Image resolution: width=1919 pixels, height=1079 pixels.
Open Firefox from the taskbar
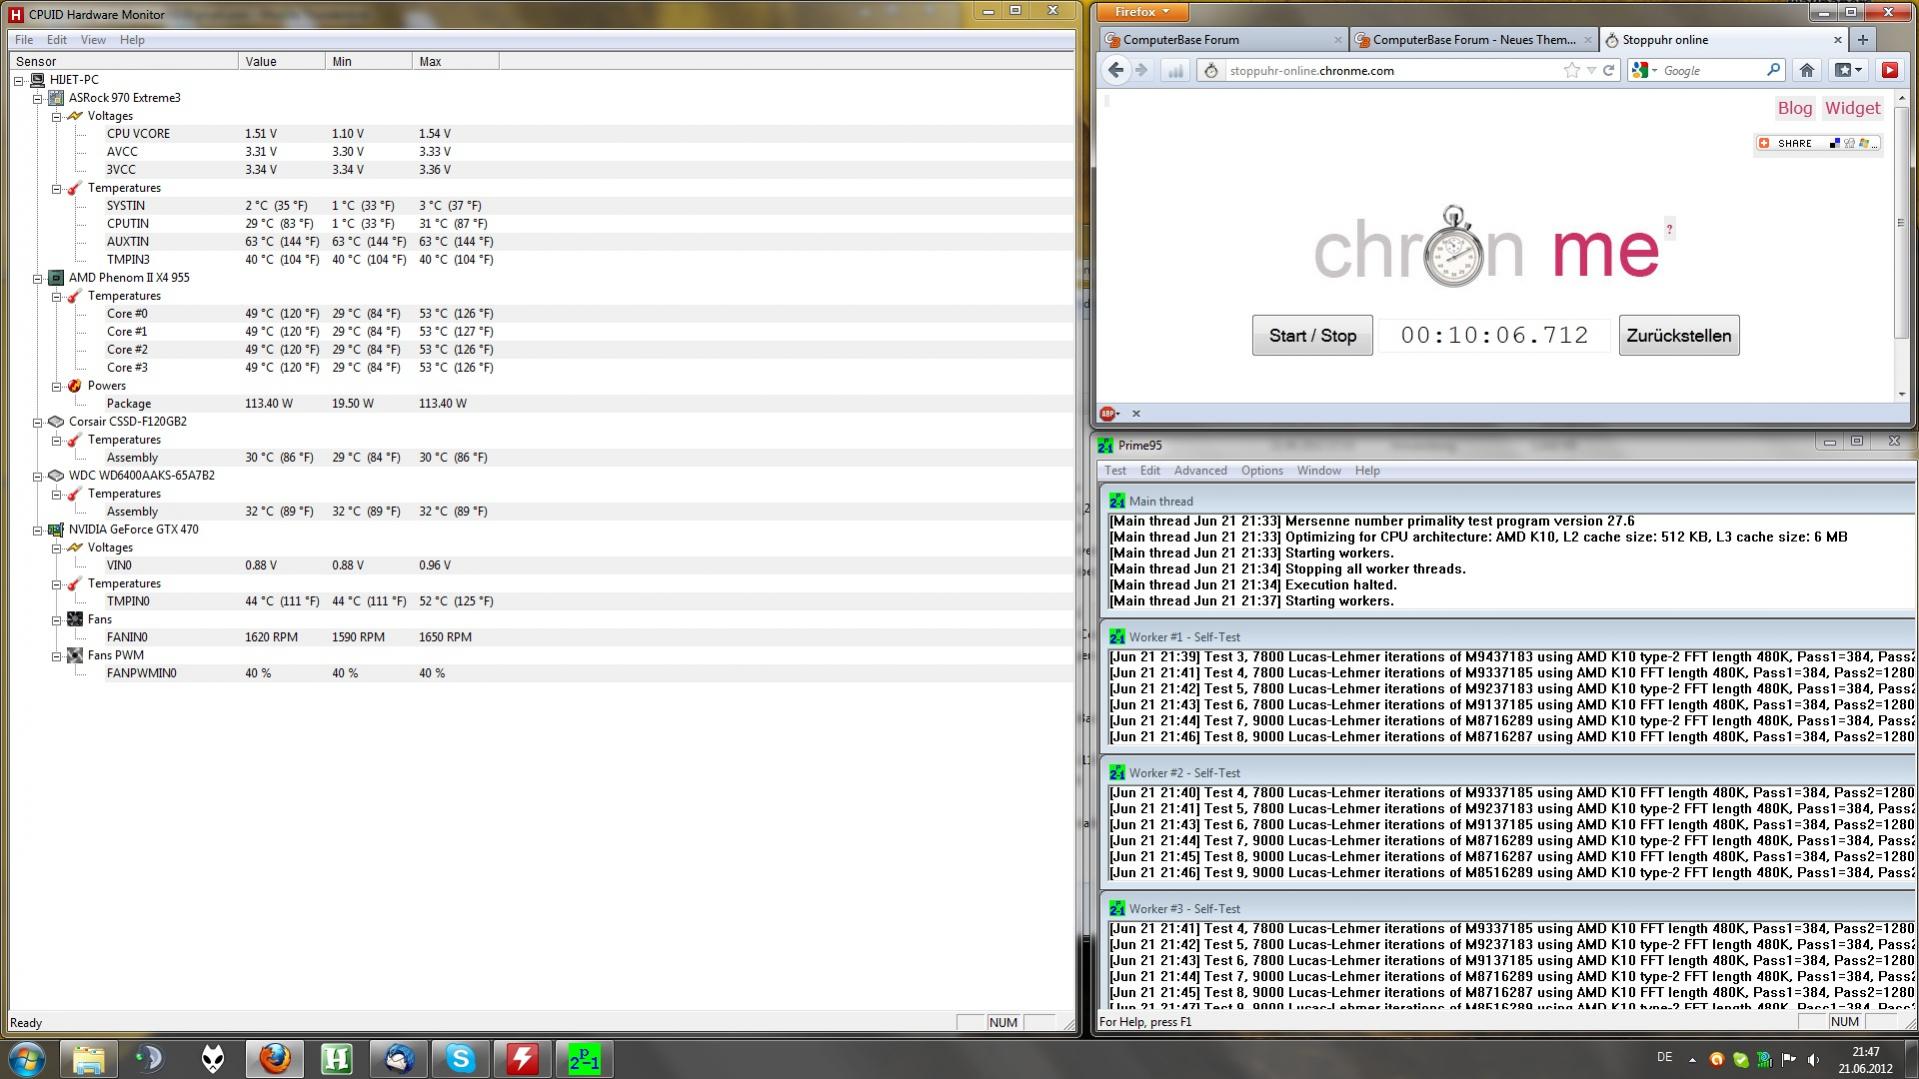(x=275, y=1058)
